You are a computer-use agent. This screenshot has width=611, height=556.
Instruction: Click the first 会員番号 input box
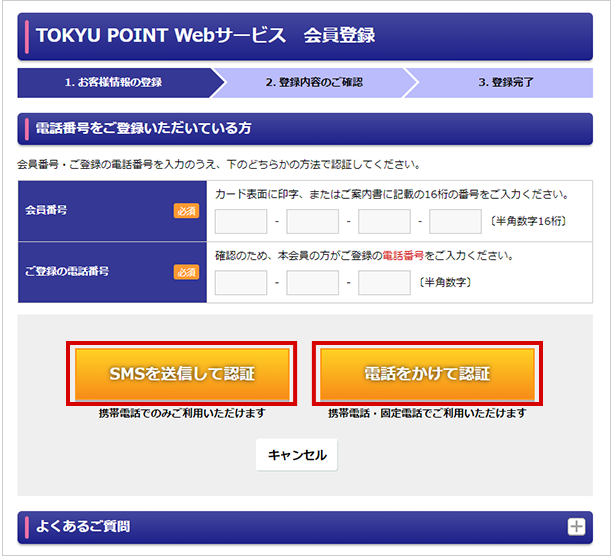(241, 221)
